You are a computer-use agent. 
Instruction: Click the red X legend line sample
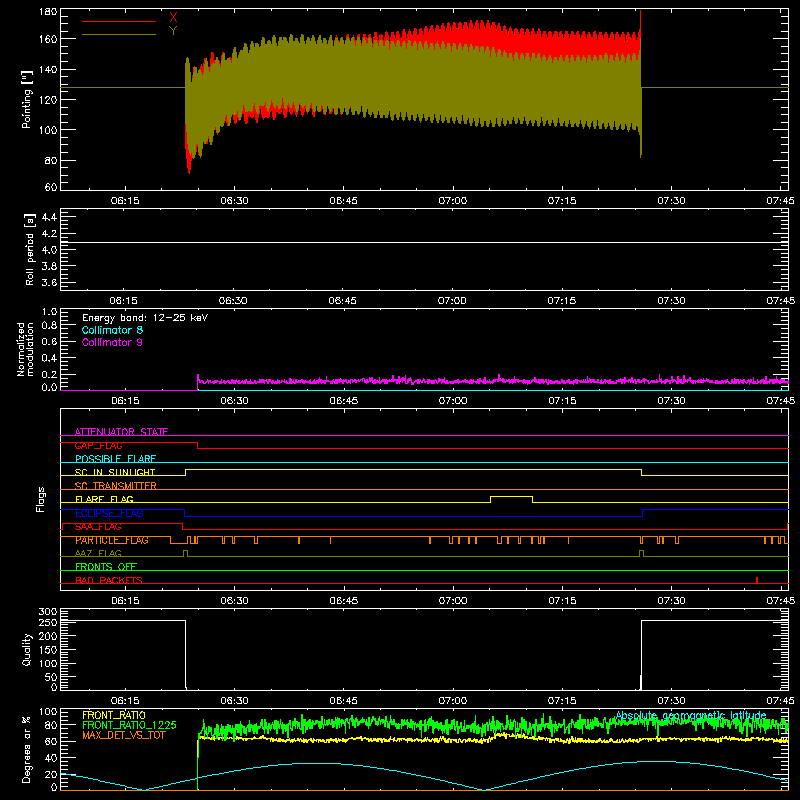pos(119,21)
